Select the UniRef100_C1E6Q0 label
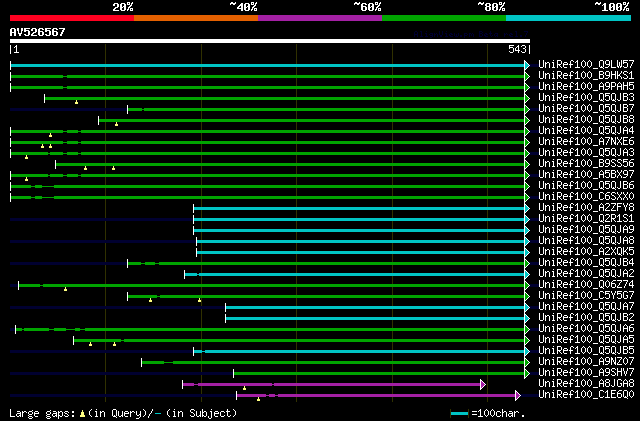The width and height of the screenshot is (640, 421). tap(586, 395)
